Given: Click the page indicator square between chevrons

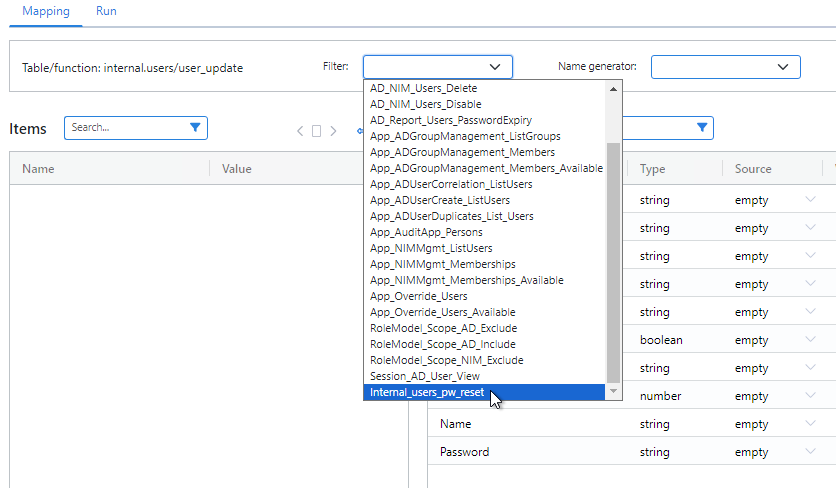Looking at the screenshot, I should [316, 131].
